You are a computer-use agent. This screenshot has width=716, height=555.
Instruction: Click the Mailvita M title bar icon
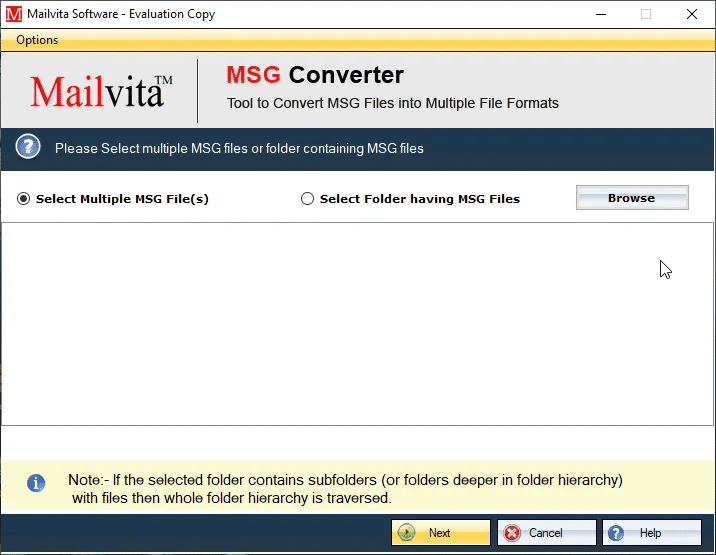(x=14, y=14)
